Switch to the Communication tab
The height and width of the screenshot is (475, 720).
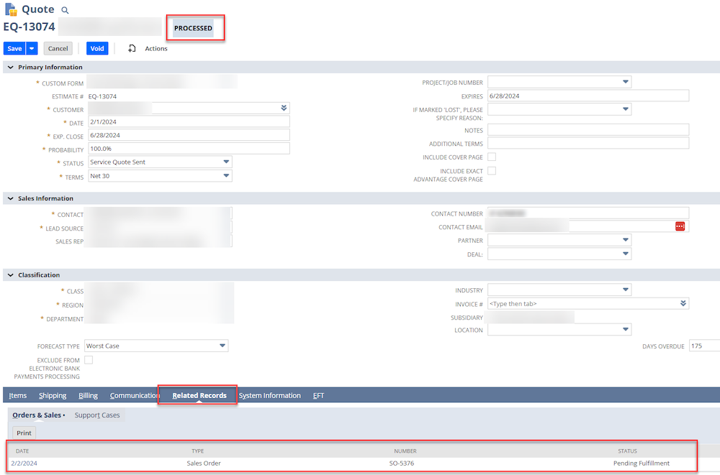tap(135, 396)
